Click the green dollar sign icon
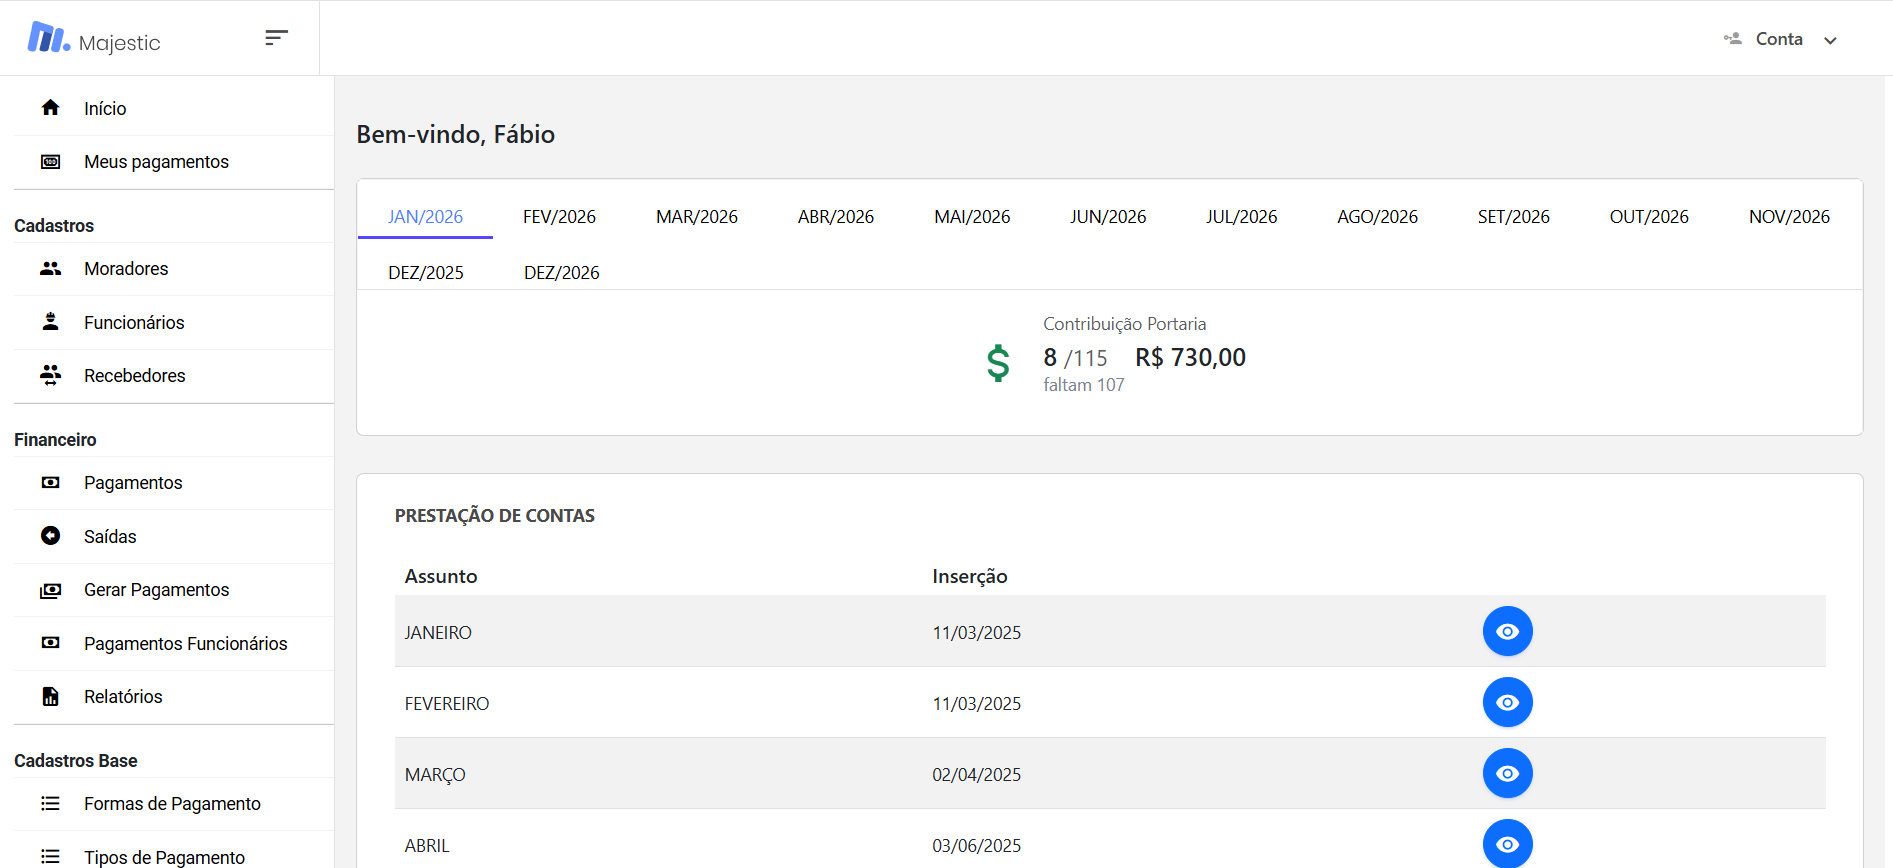 [998, 363]
